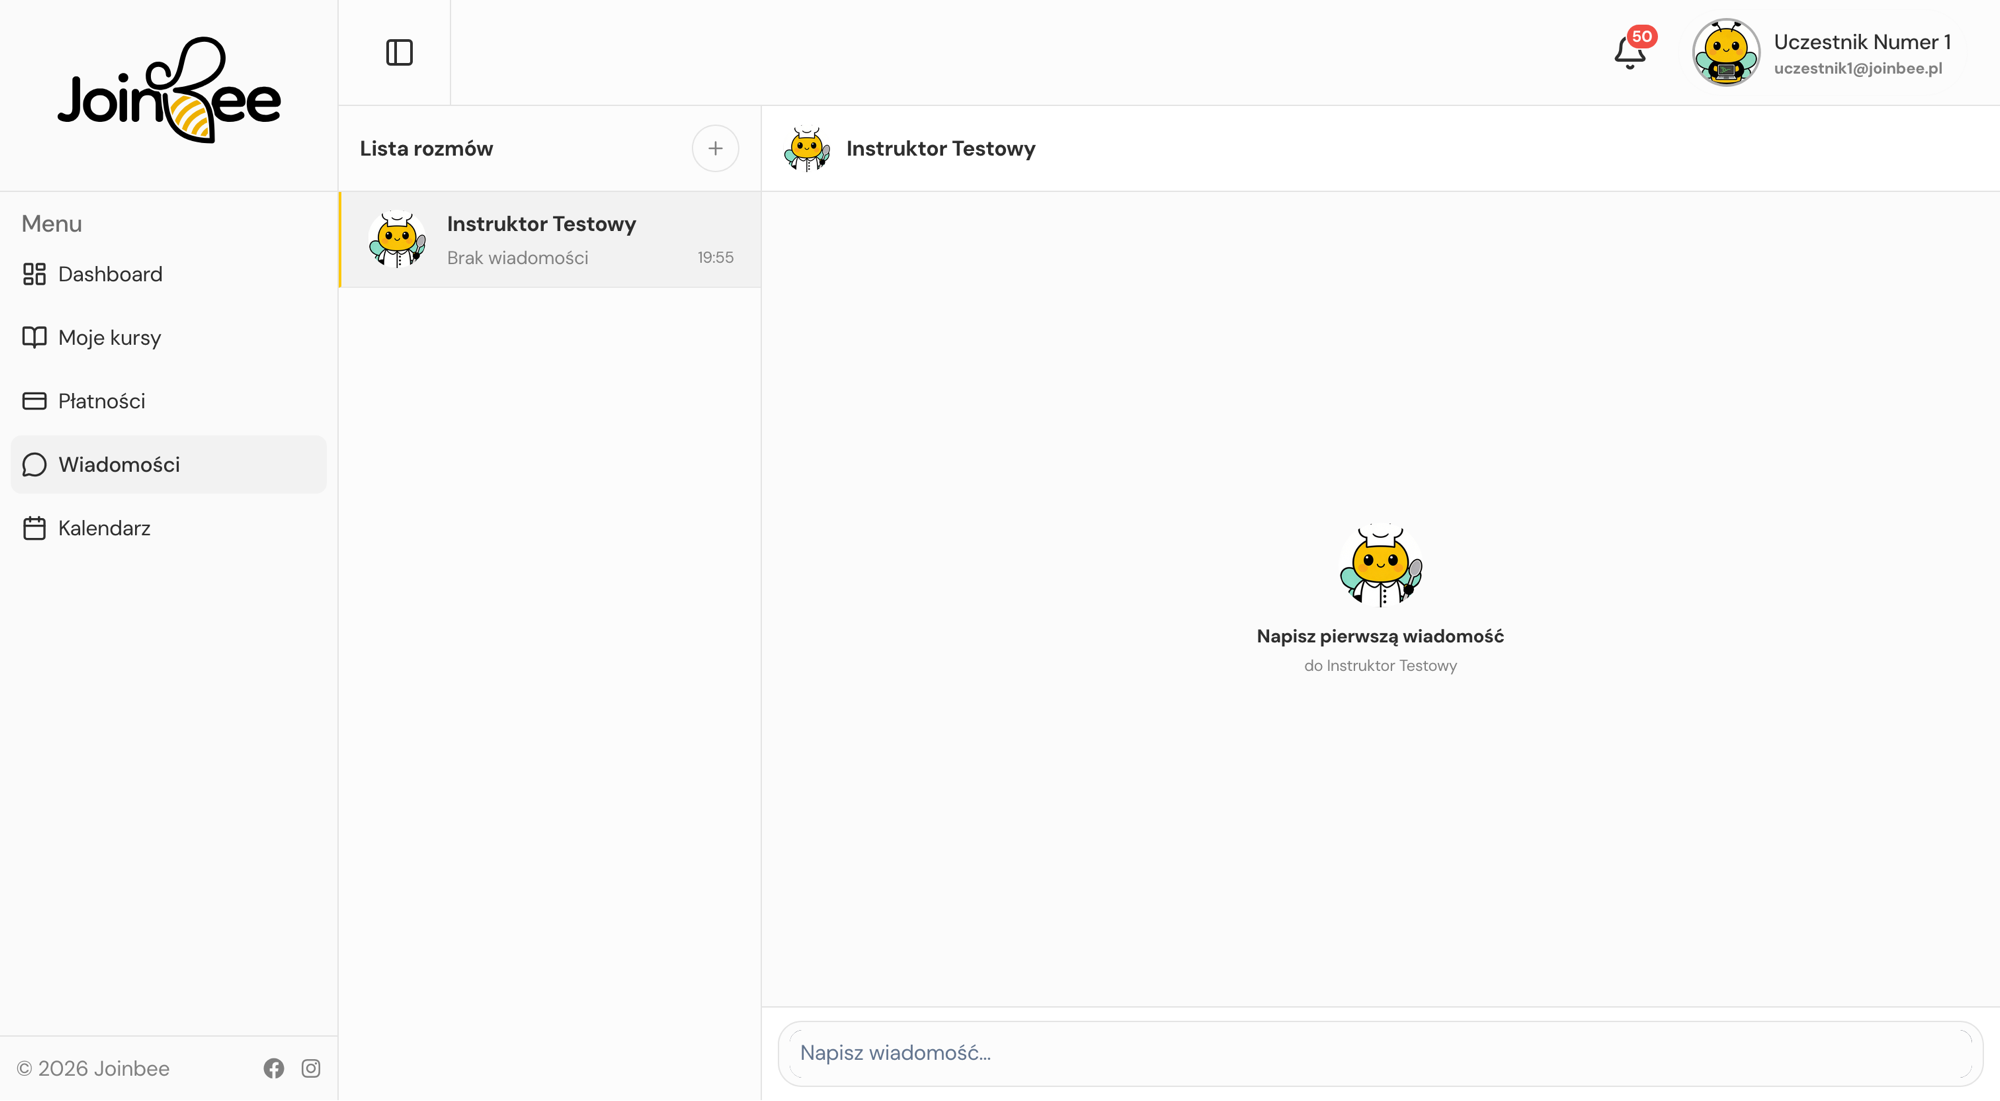Click the Kalendarz calendar icon
Image resolution: width=2000 pixels, height=1101 pixels.
34,528
